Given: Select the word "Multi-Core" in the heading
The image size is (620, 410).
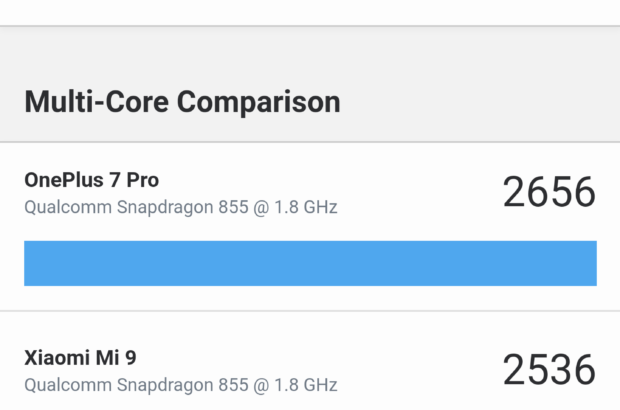Looking at the screenshot, I should point(96,101).
